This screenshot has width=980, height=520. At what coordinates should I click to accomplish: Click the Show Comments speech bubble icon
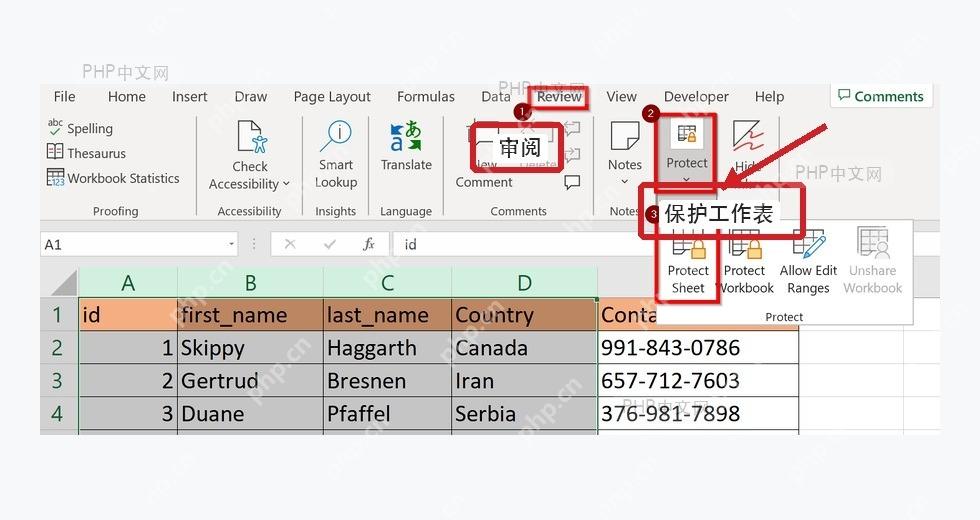pos(572,182)
